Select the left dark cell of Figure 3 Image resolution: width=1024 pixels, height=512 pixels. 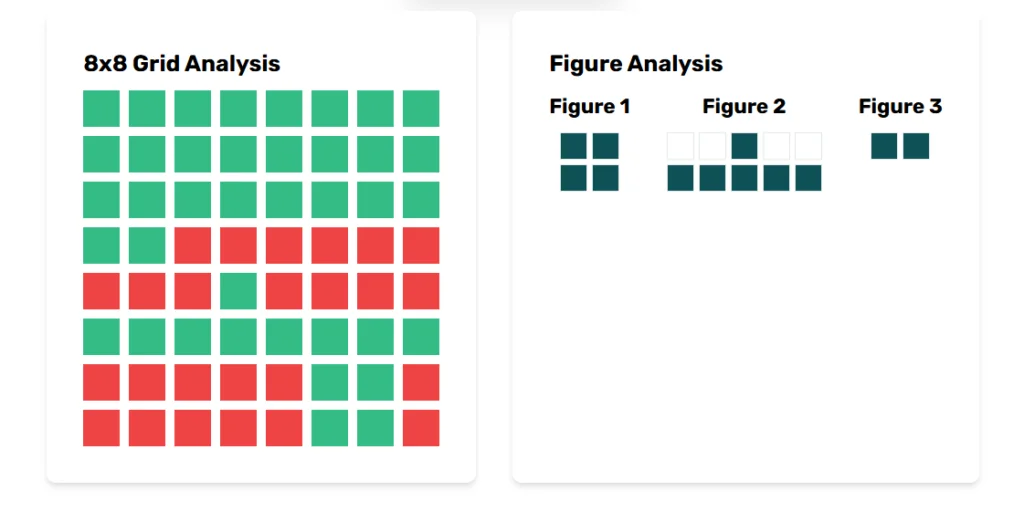tap(884, 146)
